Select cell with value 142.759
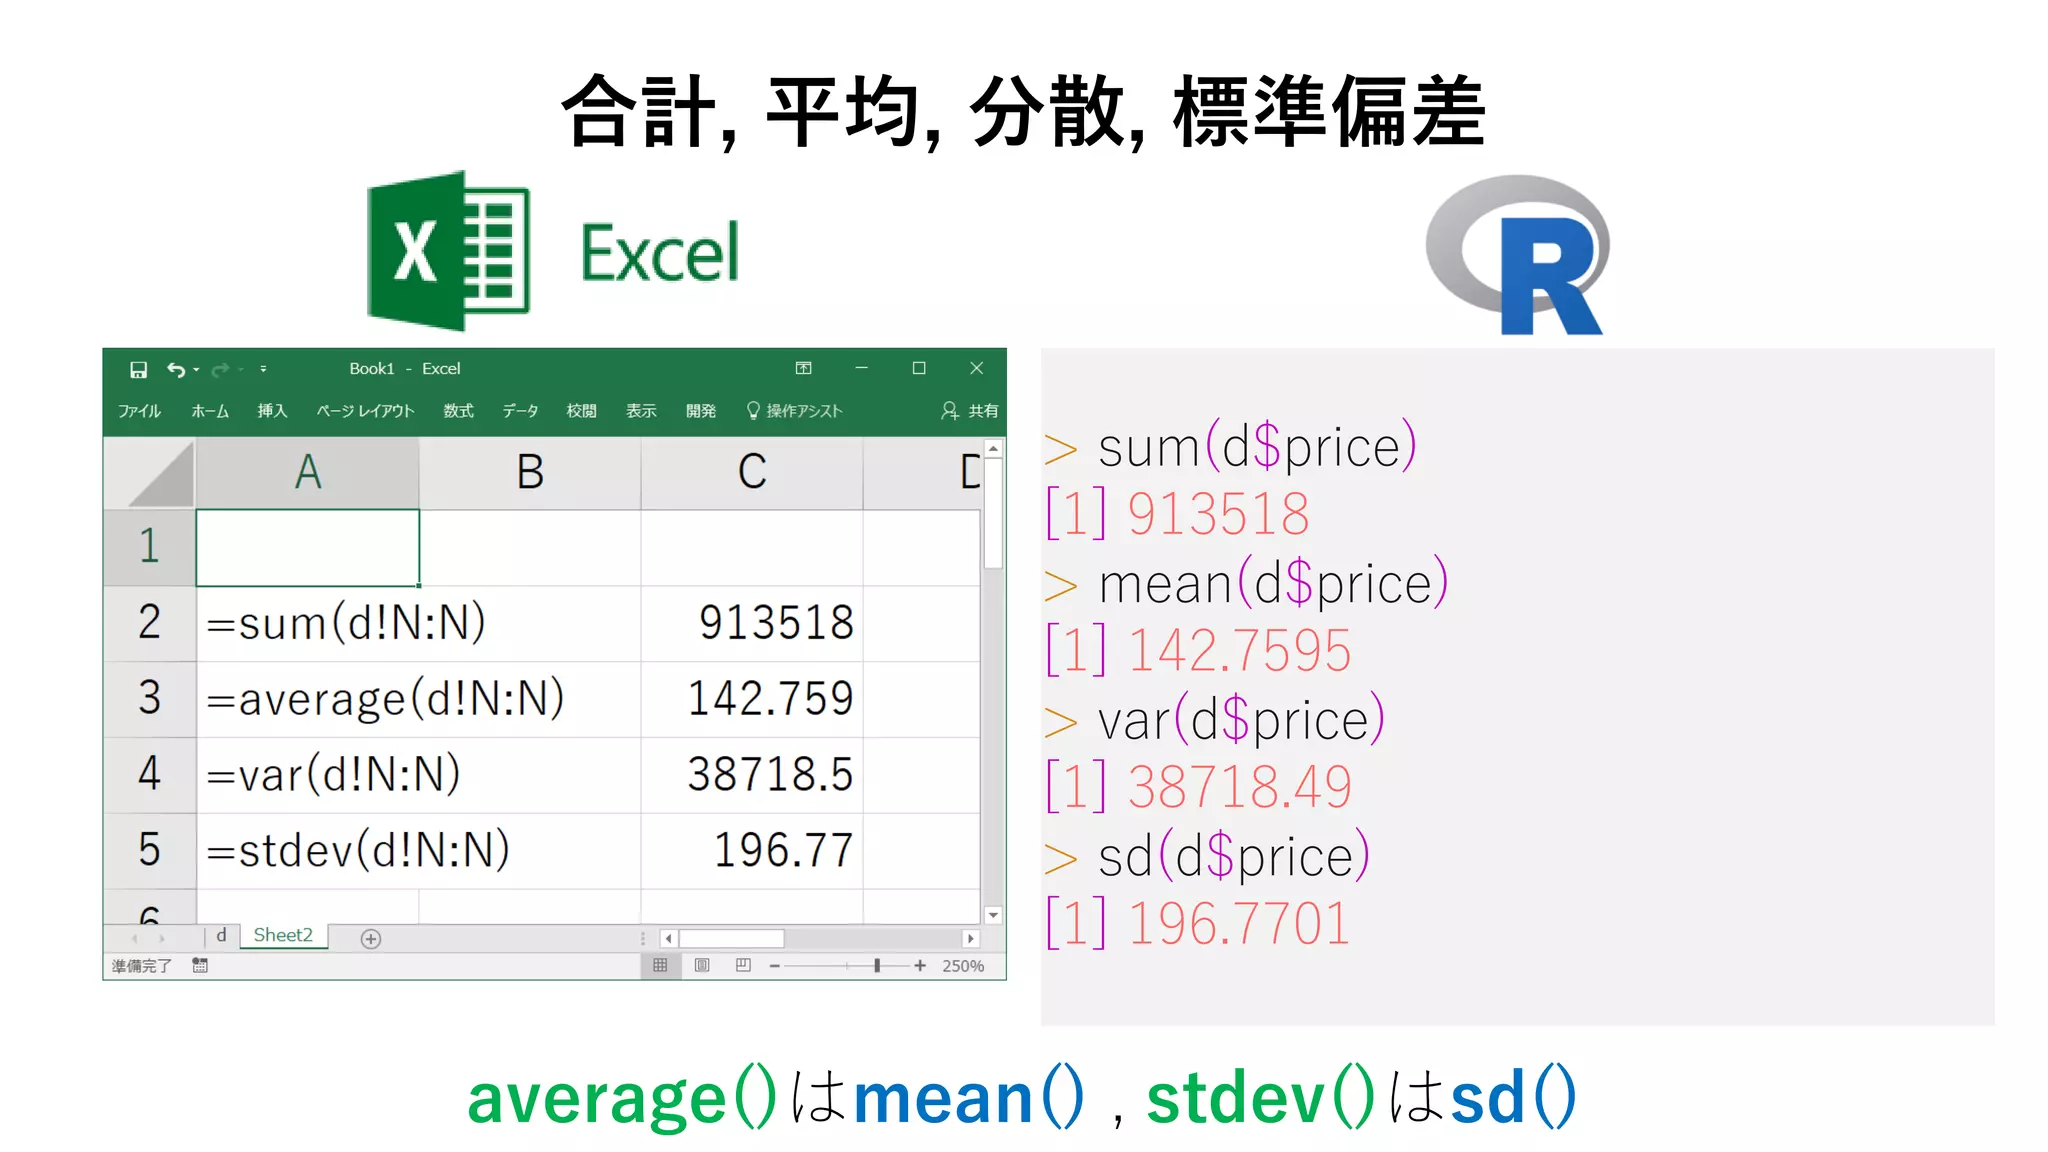This screenshot has width=2048, height=1152. 752,700
